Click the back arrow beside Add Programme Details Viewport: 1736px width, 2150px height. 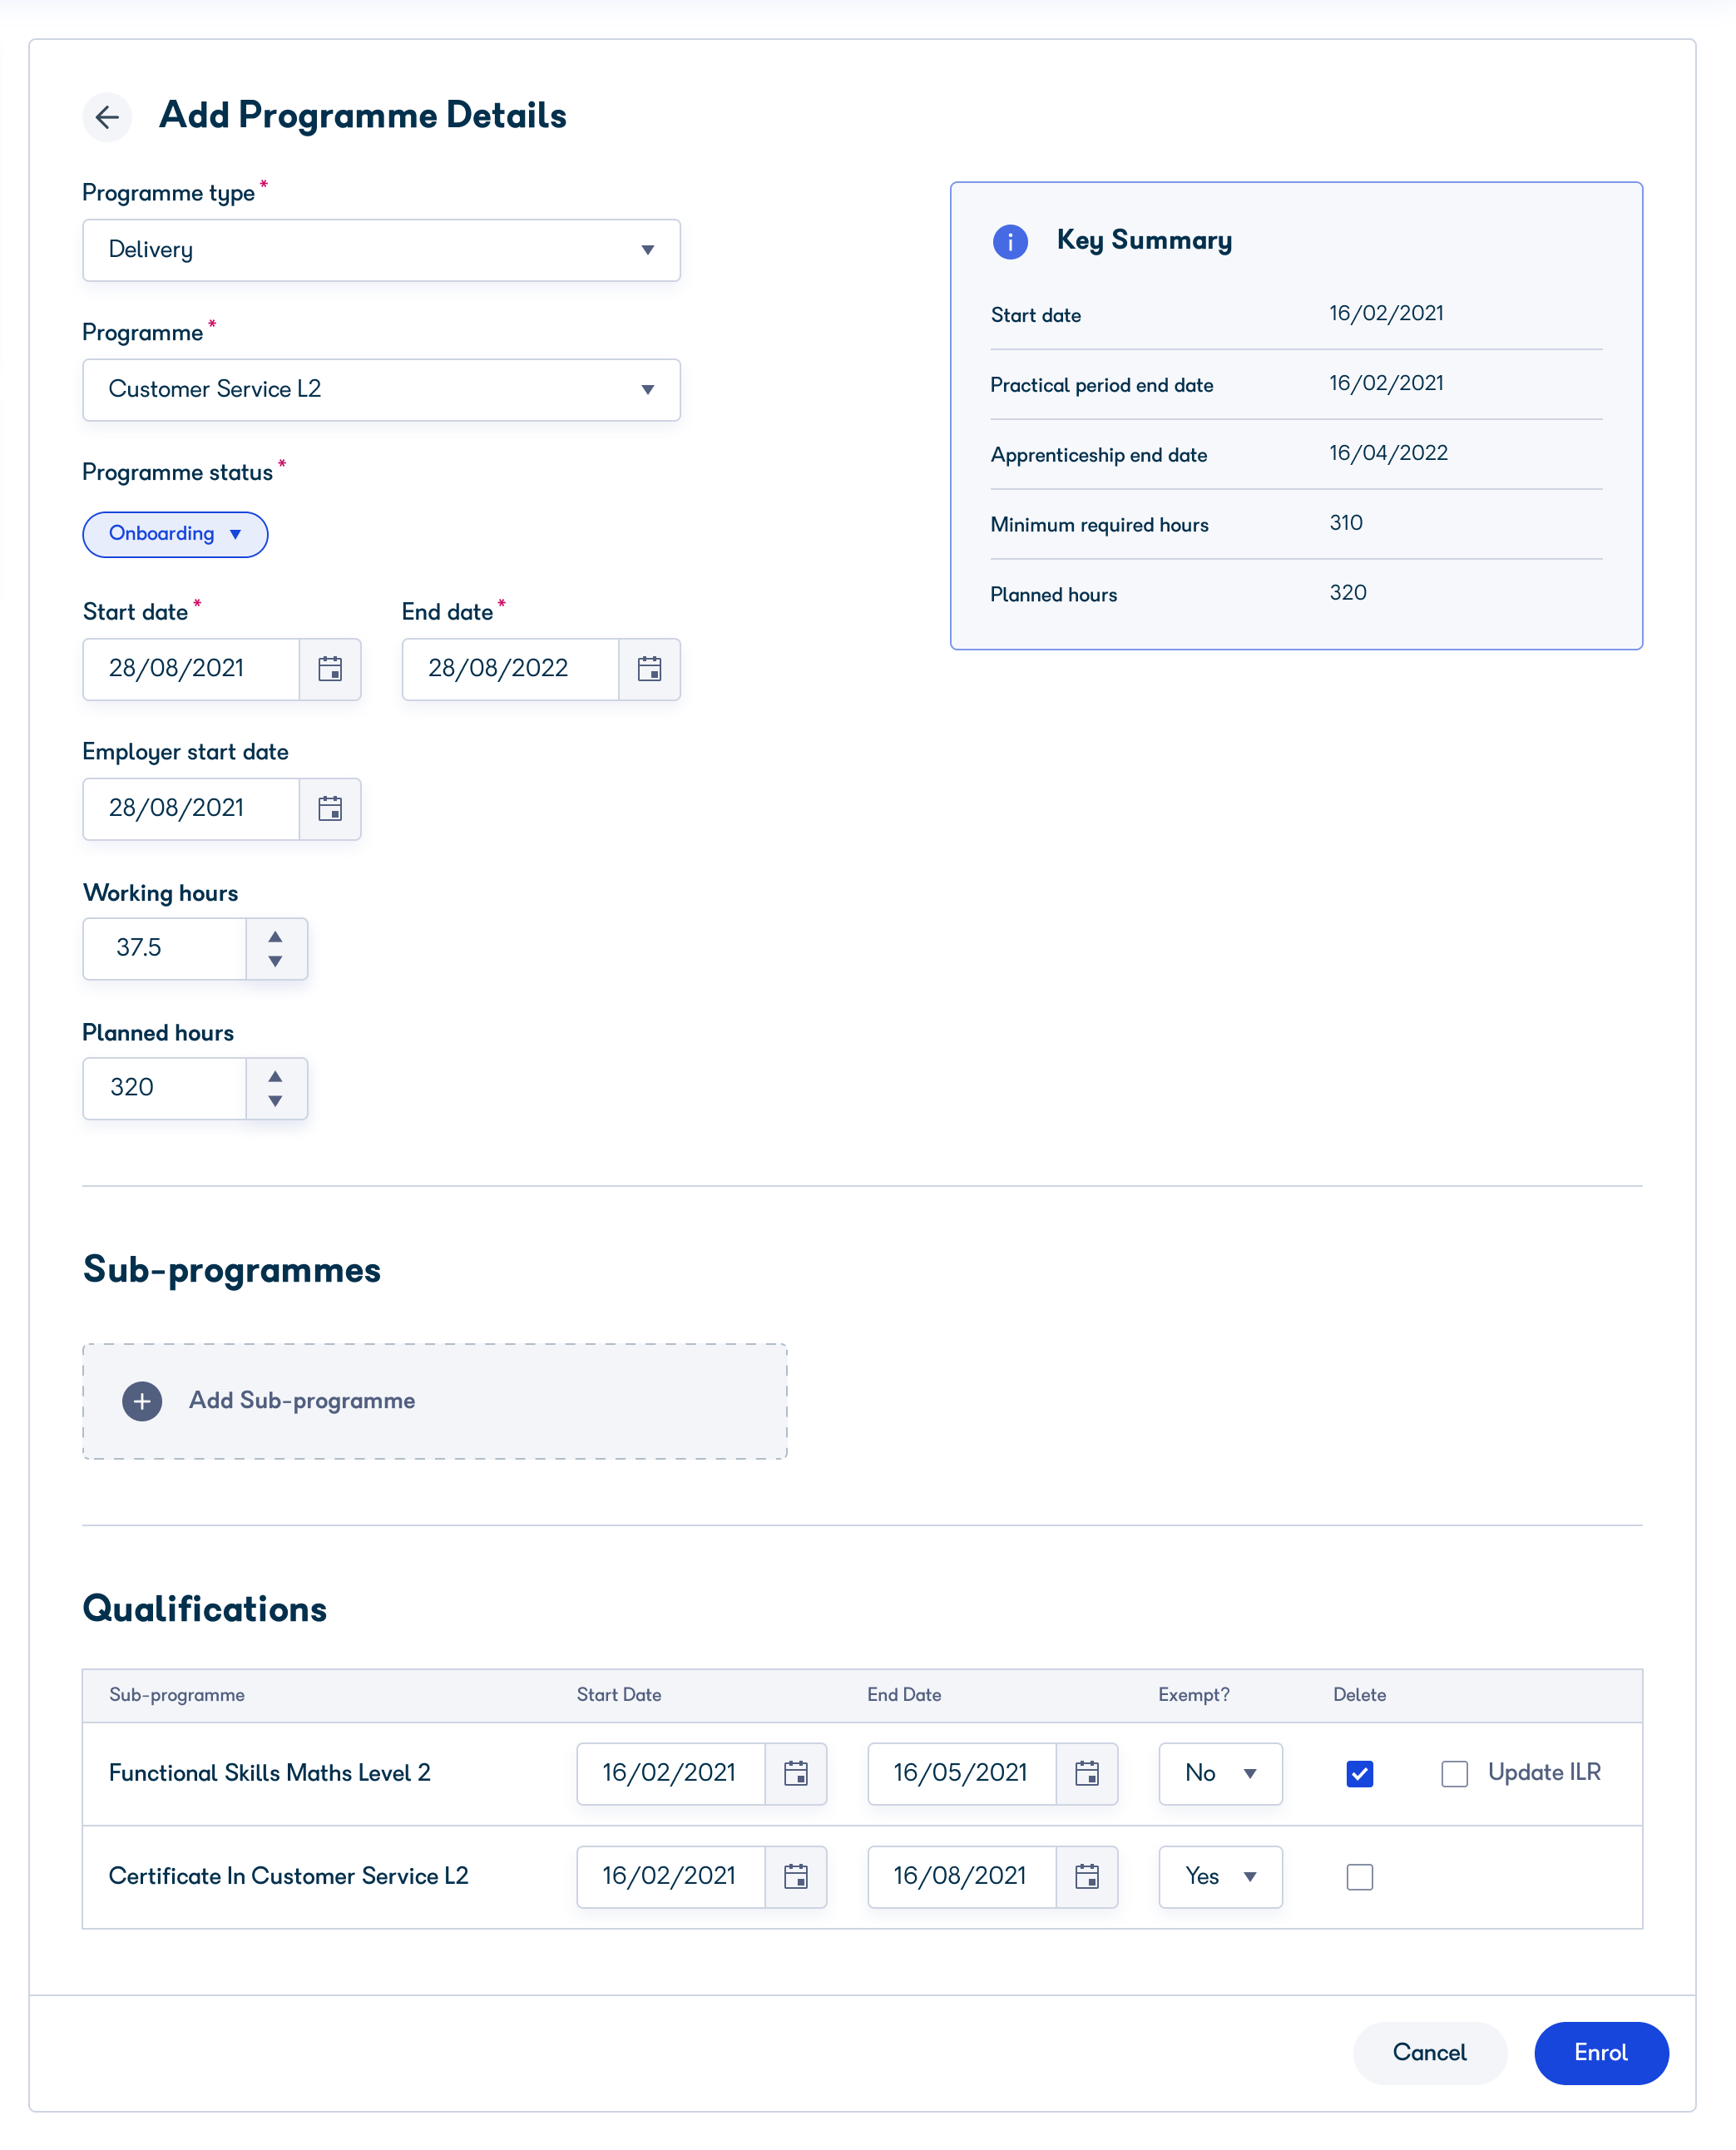click(x=107, y=117)
